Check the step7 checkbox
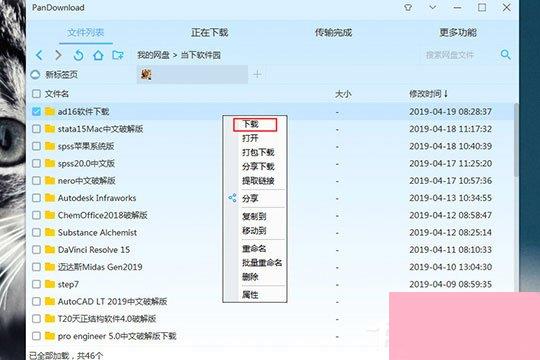540x360 pixels. pyautogui.click(x=36, y=284)
